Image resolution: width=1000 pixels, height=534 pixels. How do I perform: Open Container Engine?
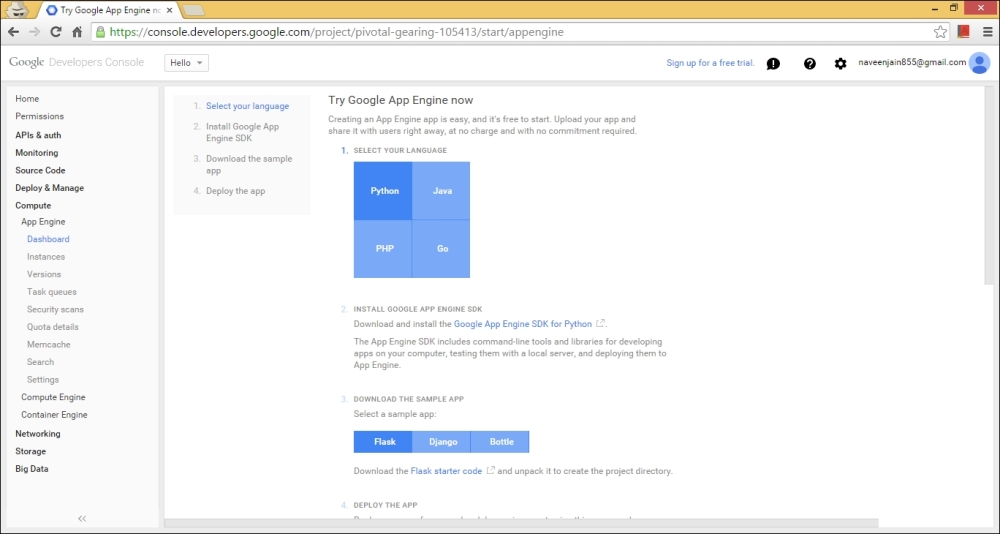(54, 415)
